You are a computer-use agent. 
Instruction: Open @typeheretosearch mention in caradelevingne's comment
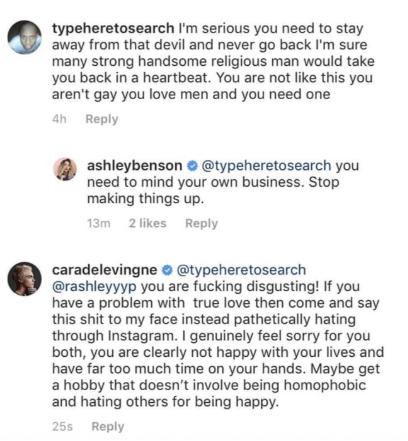241,270
